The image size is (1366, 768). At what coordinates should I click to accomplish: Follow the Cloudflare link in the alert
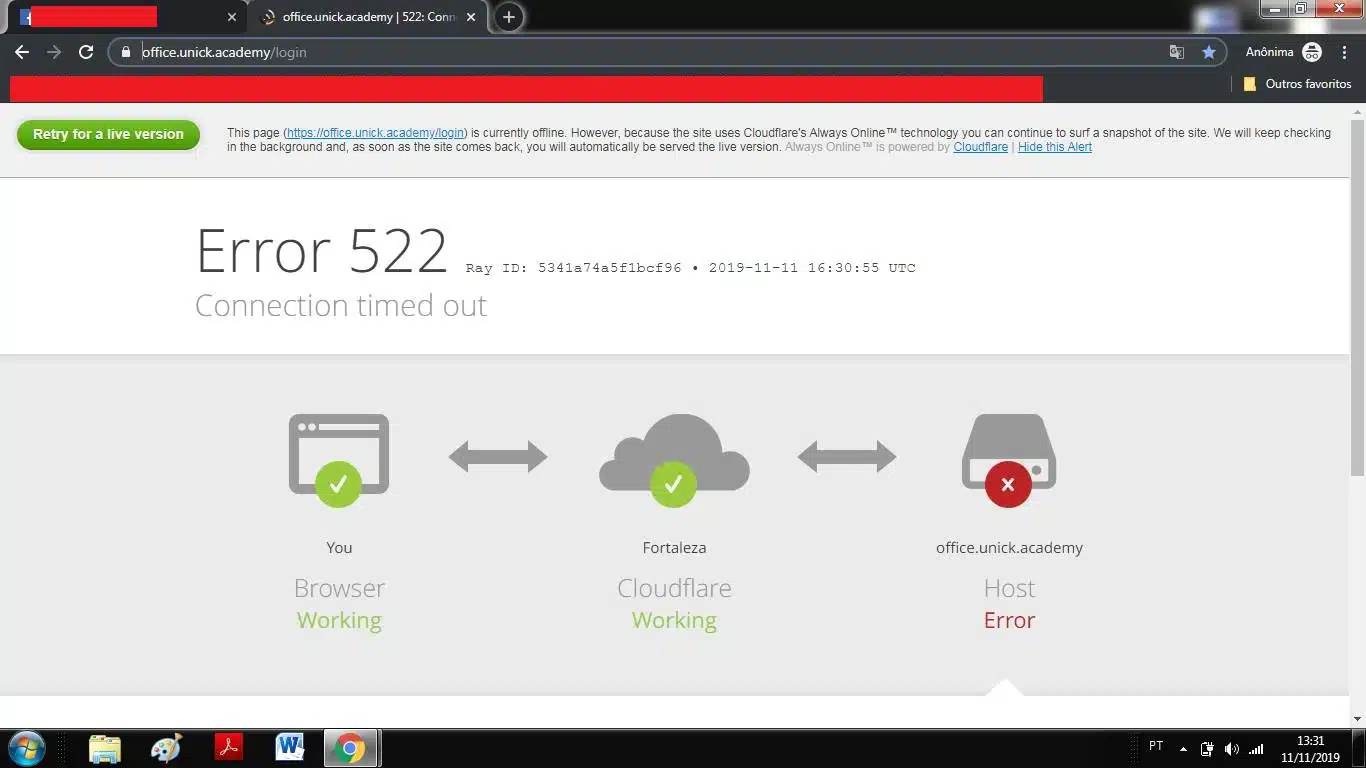(980, 147)
